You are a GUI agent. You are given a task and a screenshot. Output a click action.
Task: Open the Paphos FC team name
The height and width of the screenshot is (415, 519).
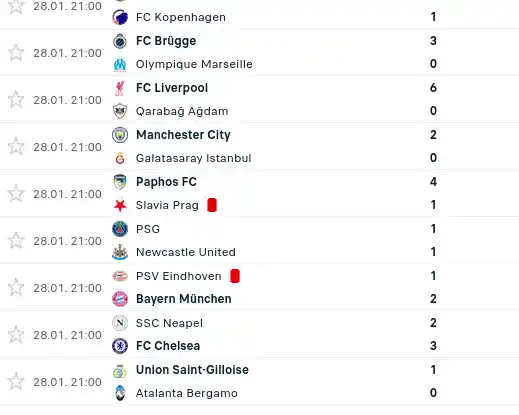tap(166, 182)
